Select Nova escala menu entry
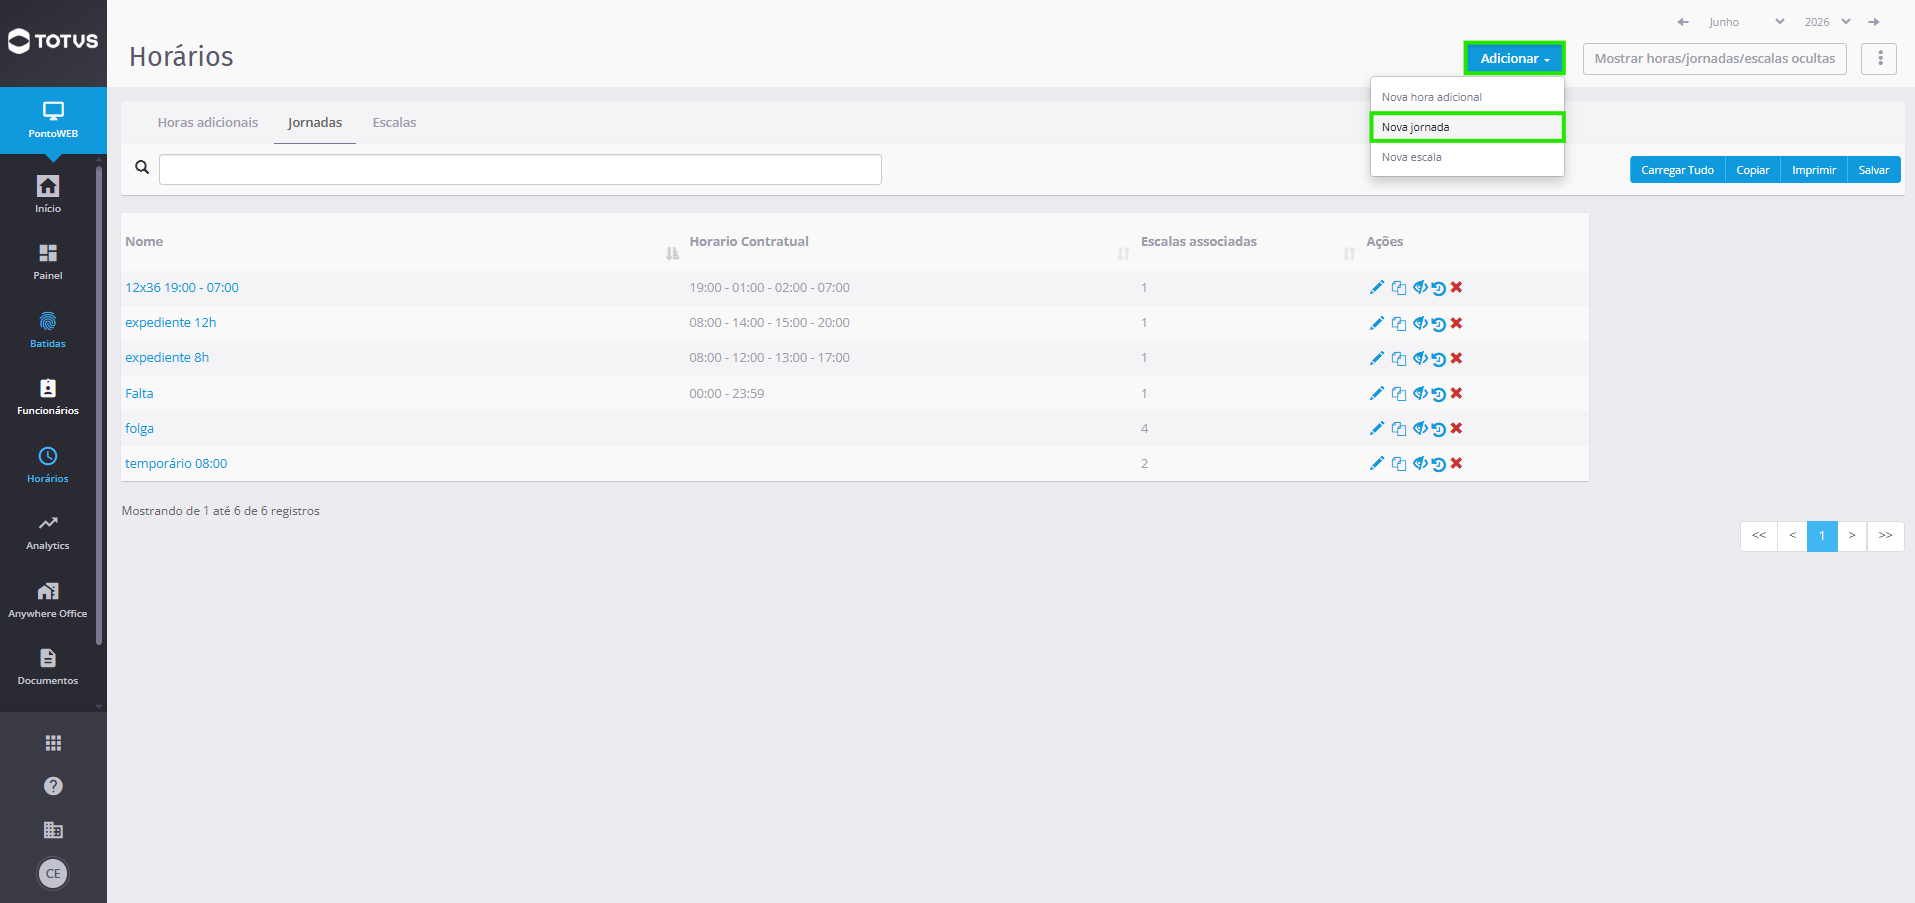 [x=1467, y=157]
